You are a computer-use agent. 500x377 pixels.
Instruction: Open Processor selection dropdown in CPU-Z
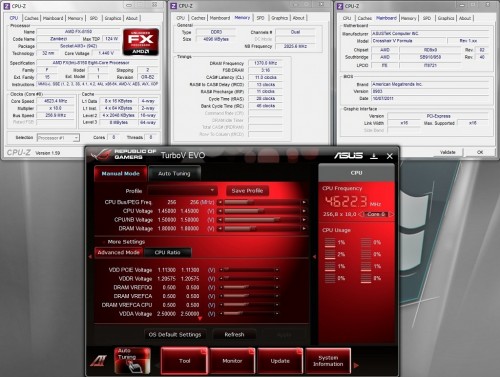click(x=58, y=138)
